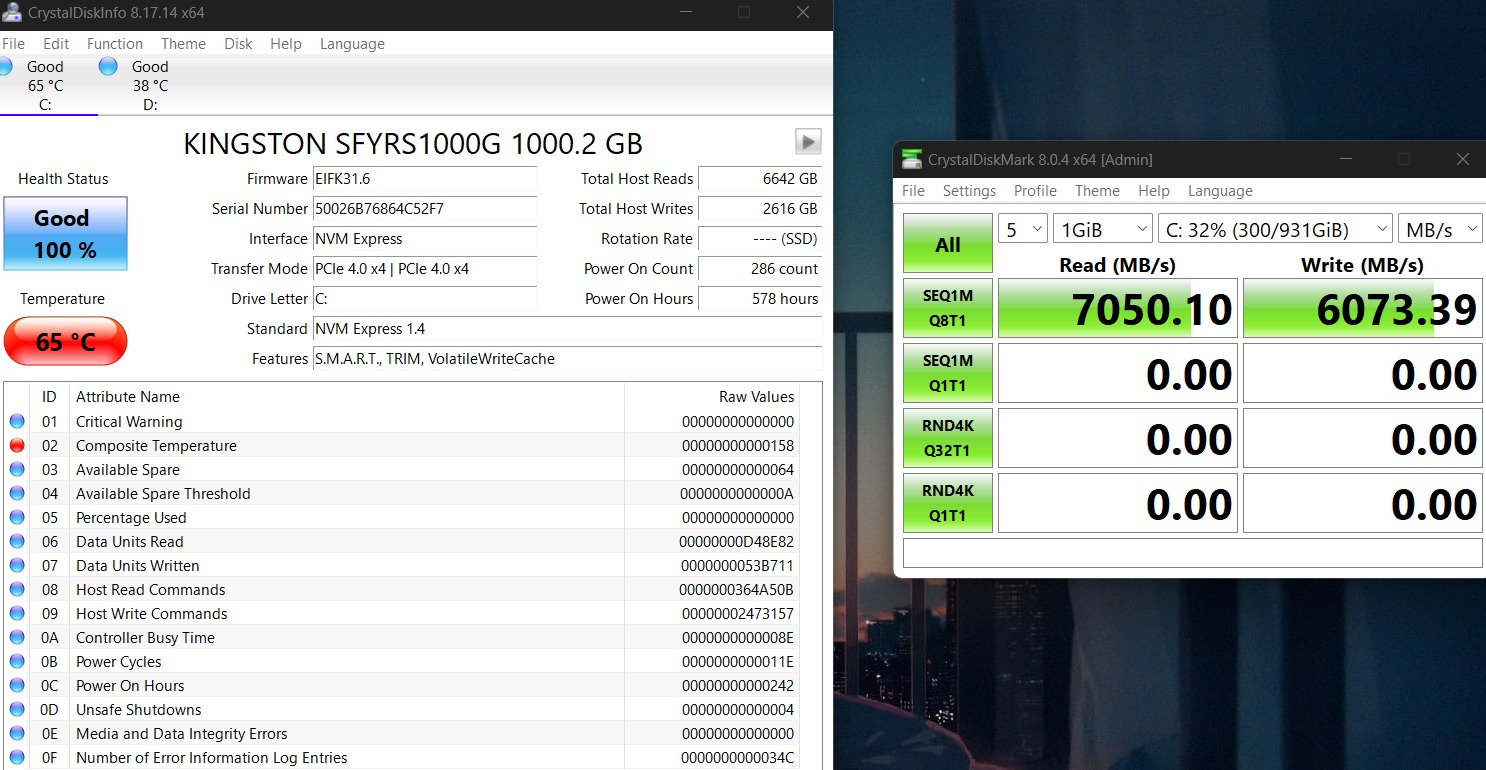Run the RND4K Q1T1 test

948,503
